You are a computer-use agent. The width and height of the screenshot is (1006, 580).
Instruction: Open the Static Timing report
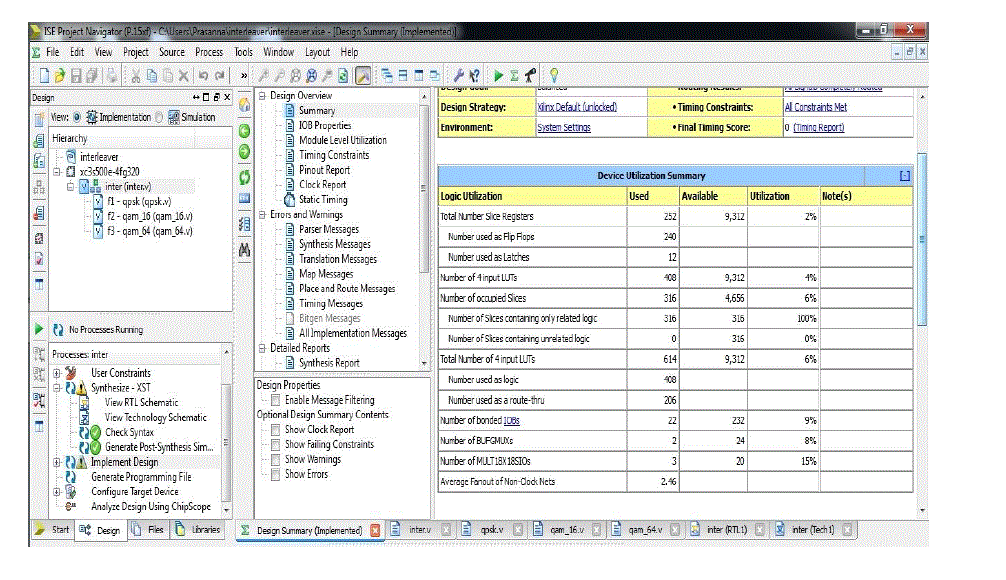coord(322,199)
